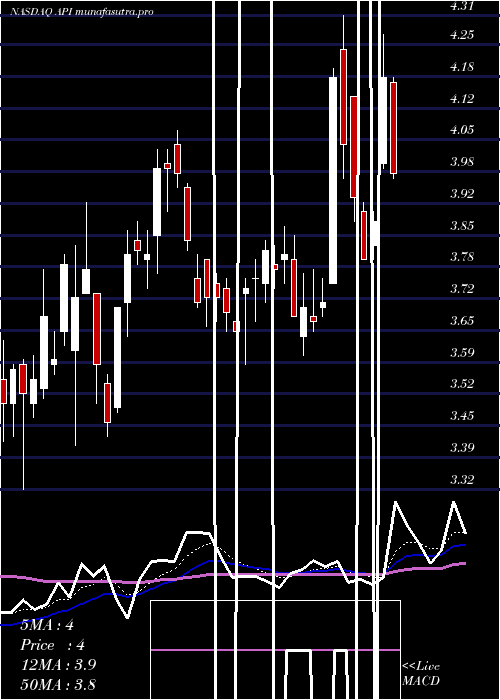Click the 5MA : 4 legend entry
Screen dimensions: 500x700
[x=47, y=625]
